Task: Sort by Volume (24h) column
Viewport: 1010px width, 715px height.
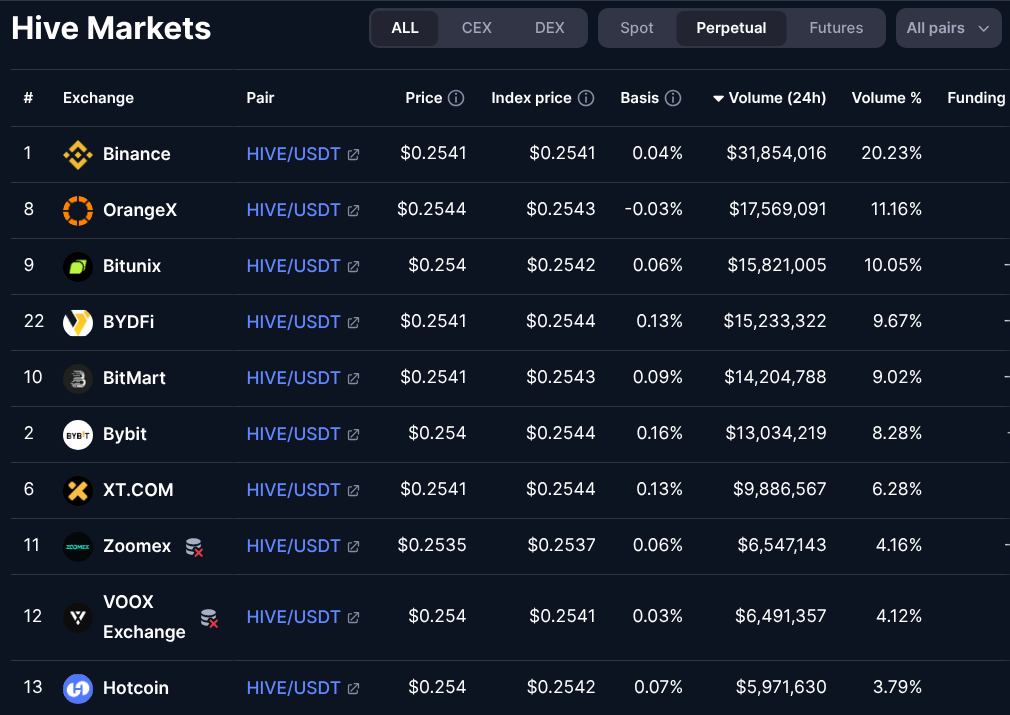Action: pos(770,98)
